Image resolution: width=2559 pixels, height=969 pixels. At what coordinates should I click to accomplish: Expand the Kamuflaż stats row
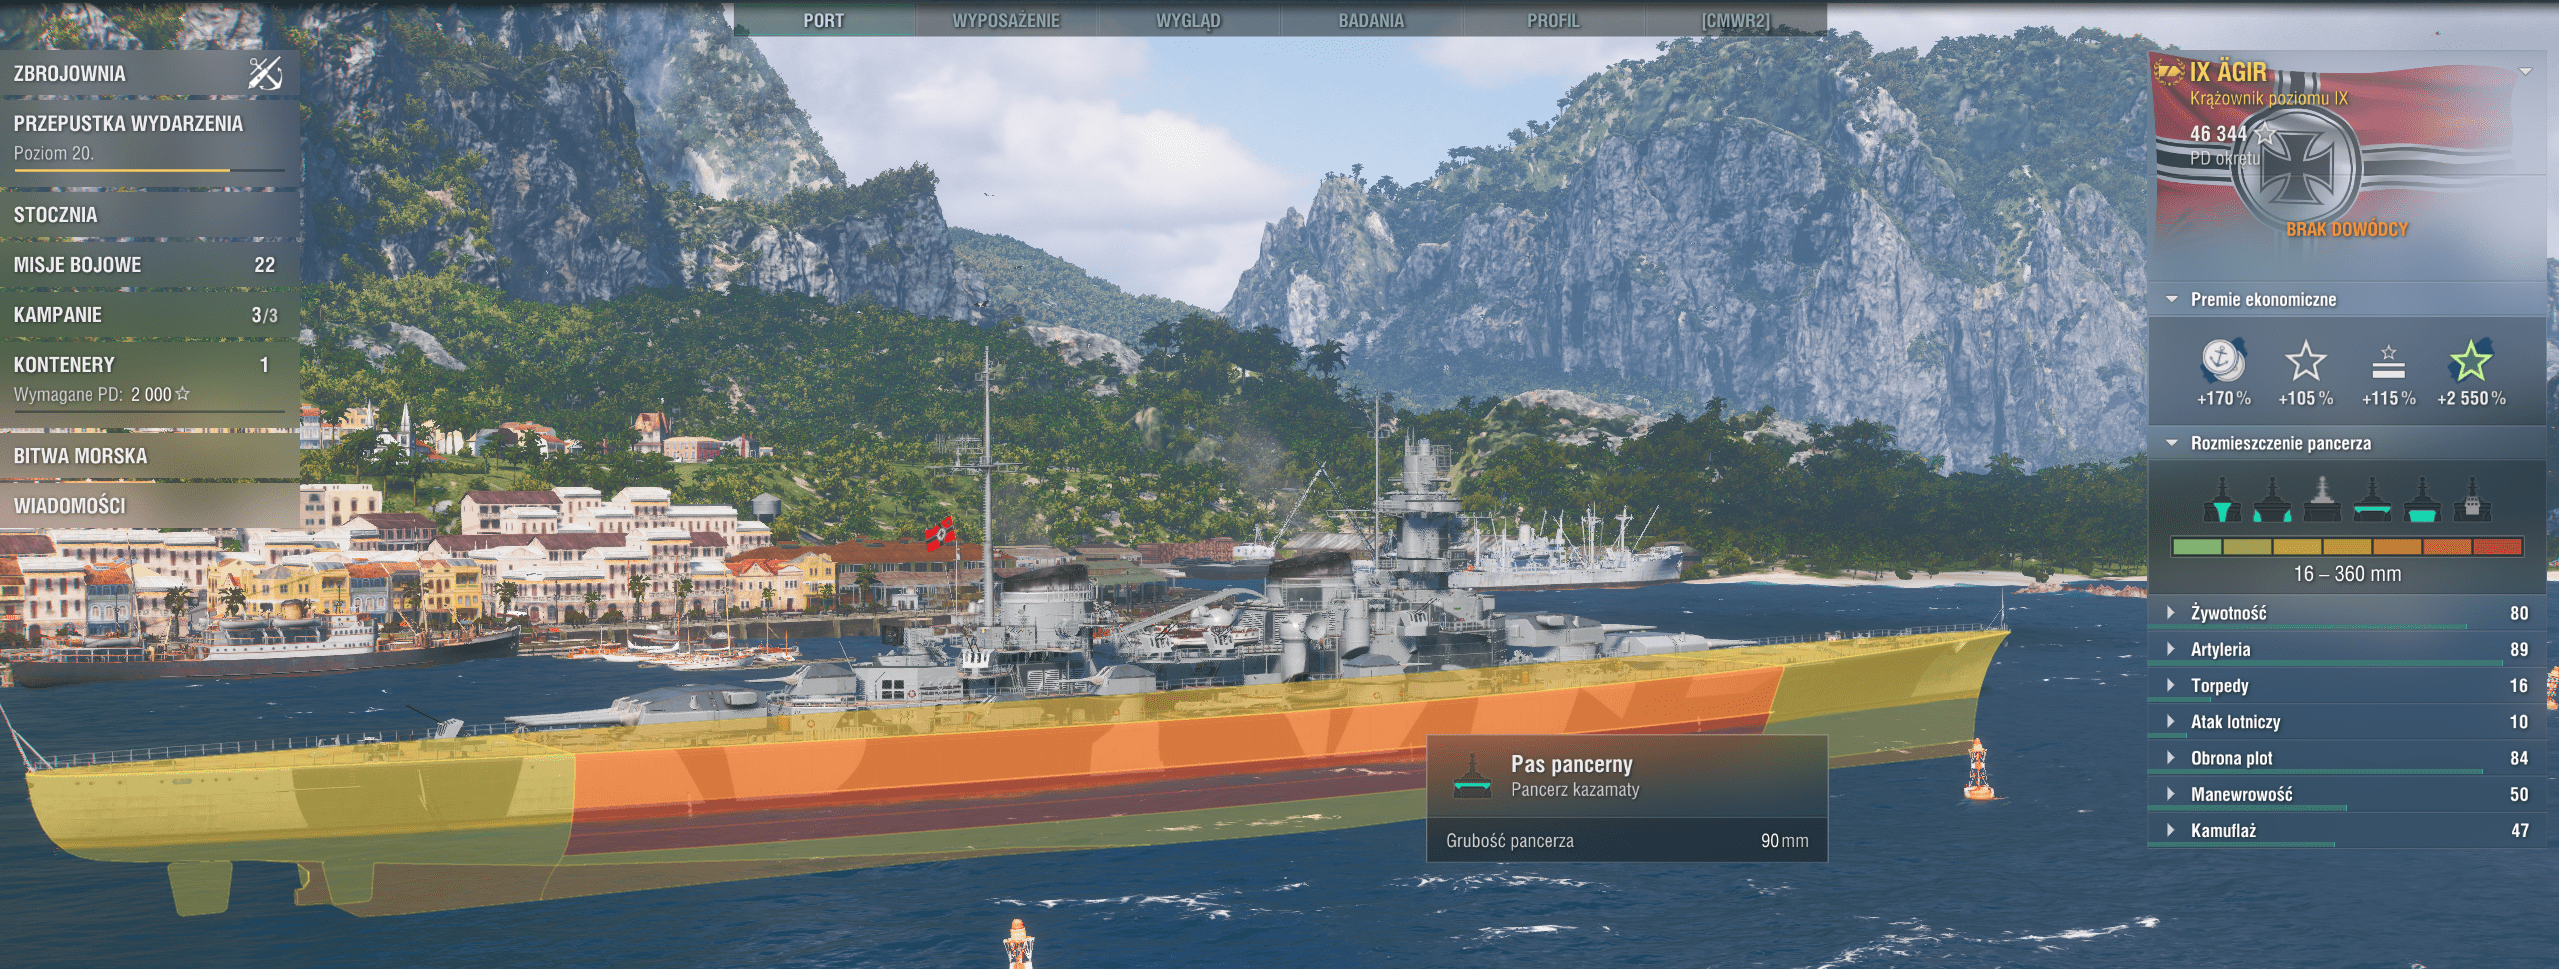[x=2172, y=830]
